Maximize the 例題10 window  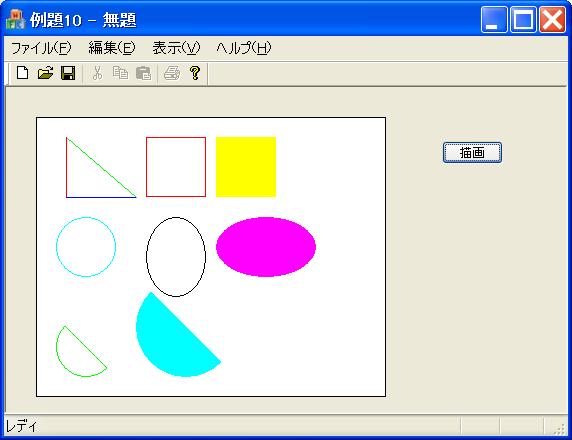coord(523,19)
